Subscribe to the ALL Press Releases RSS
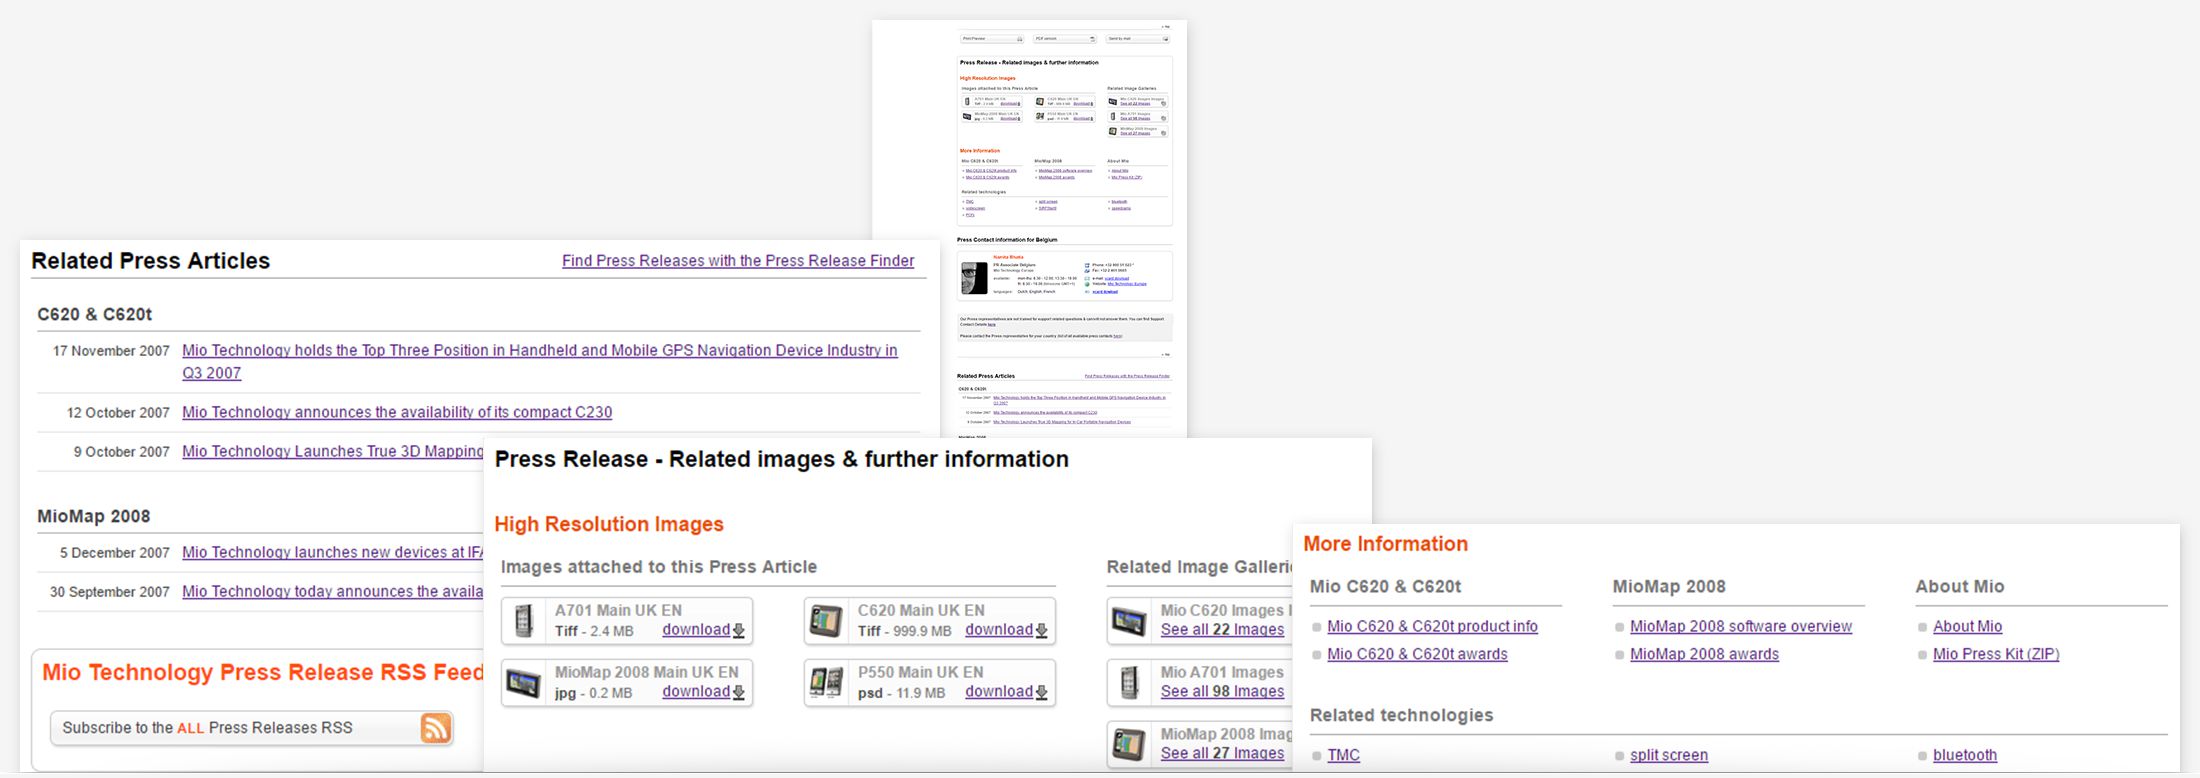The image size is (2200, 778). click(x=252, y=728)
